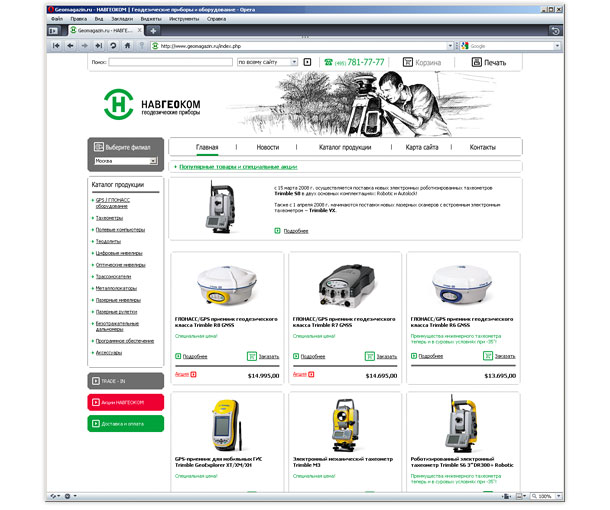Go back with the Back arrow

[70, 46]
